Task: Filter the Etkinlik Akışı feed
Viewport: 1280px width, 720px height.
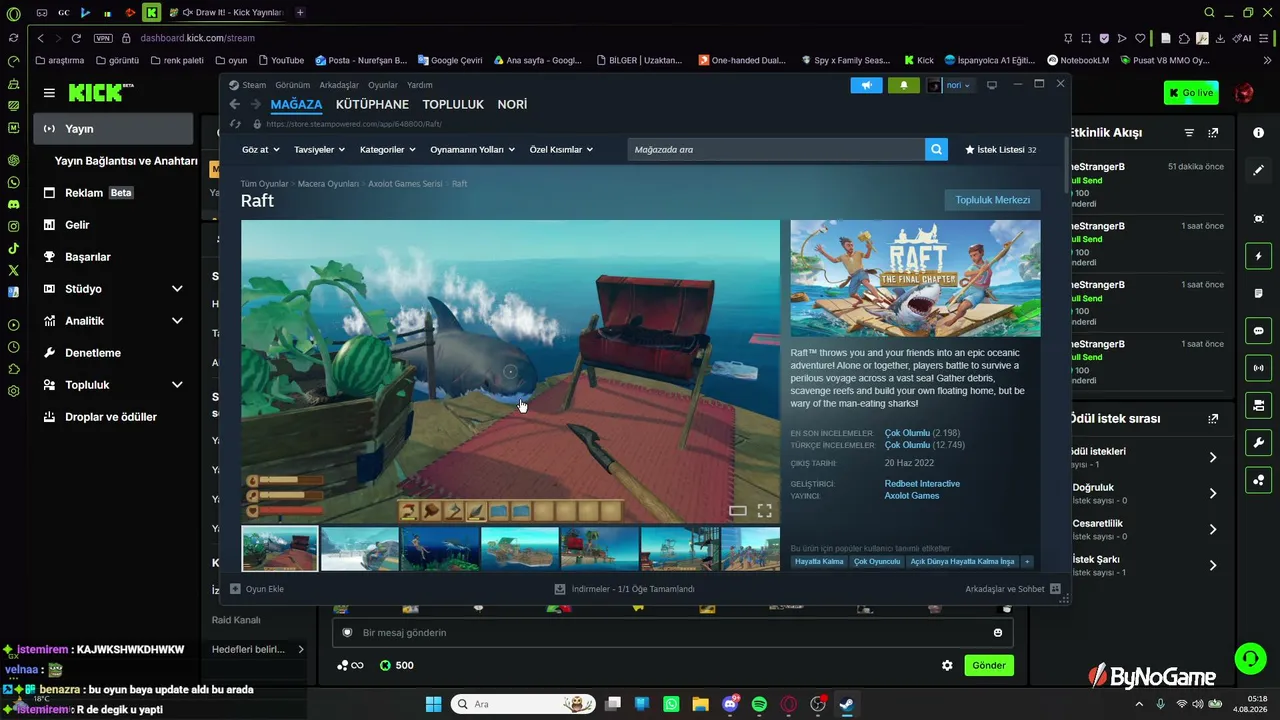Action: 1189,133
